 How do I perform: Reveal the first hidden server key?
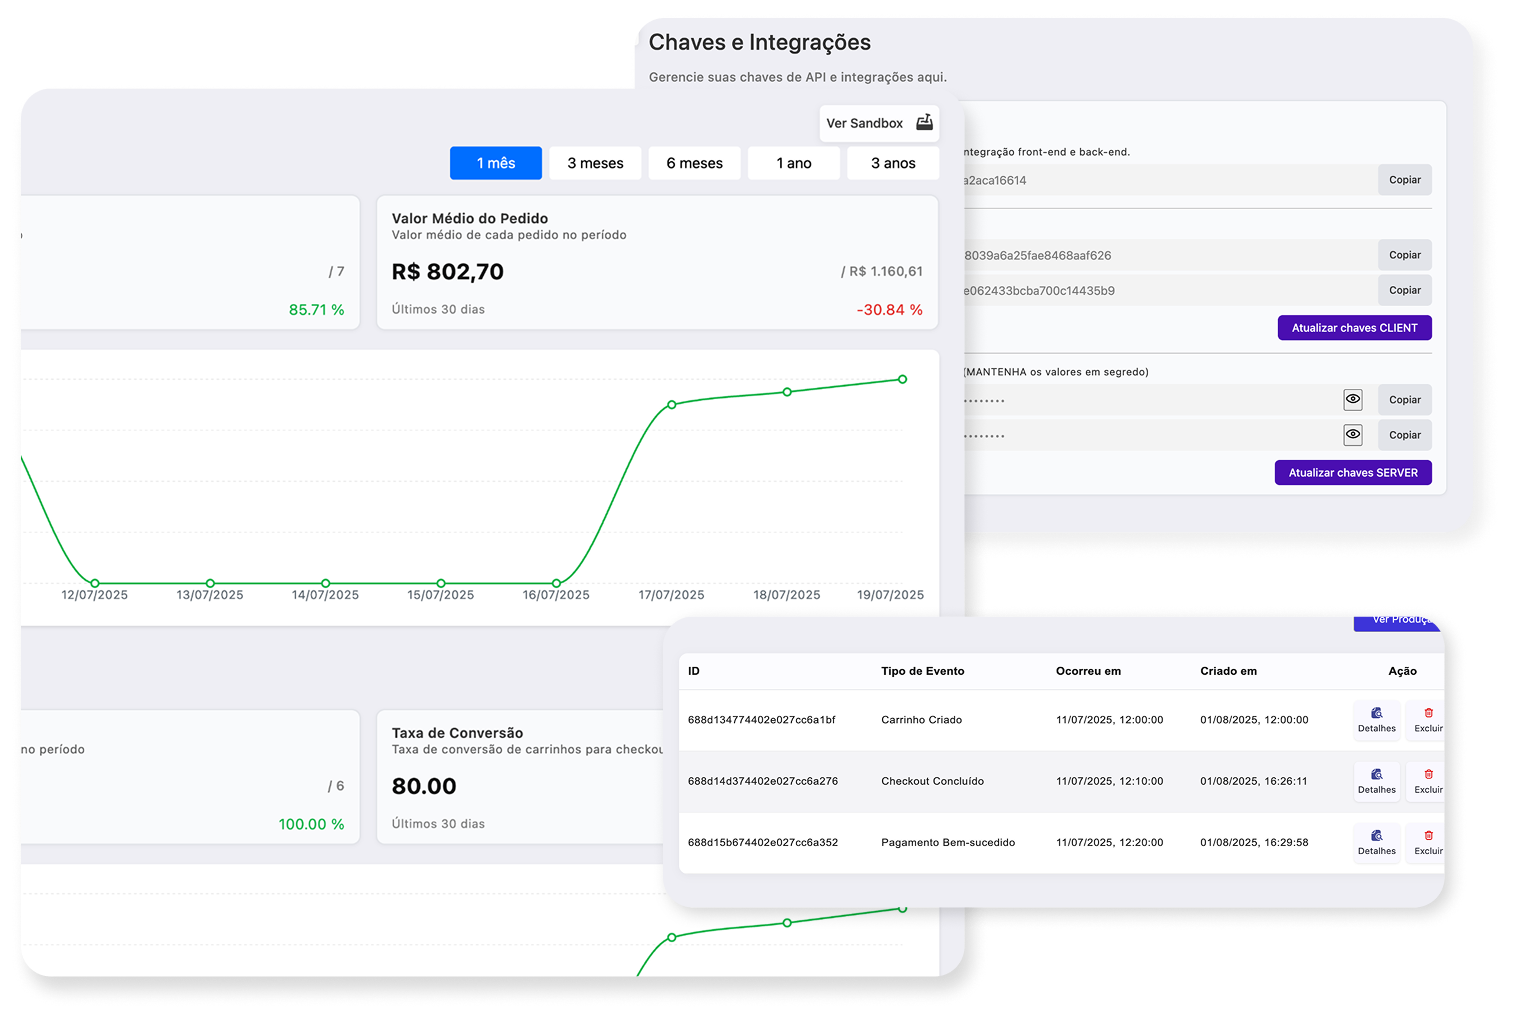point(1352,399)
